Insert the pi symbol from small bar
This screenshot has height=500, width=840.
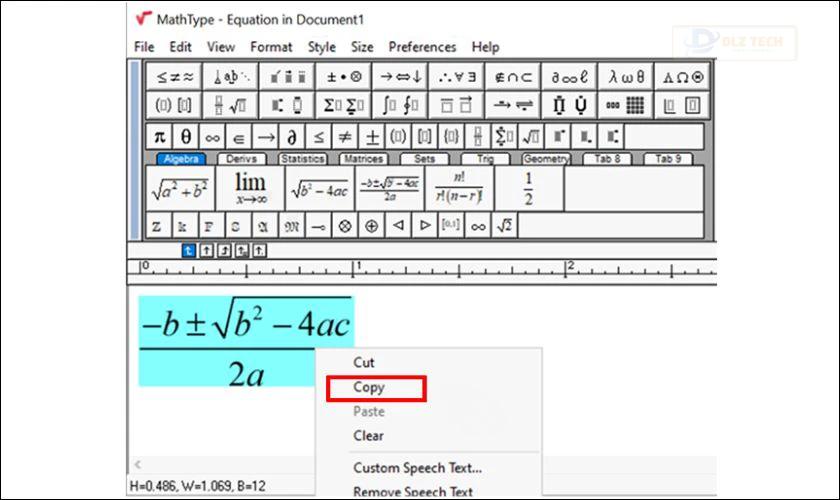159,137
